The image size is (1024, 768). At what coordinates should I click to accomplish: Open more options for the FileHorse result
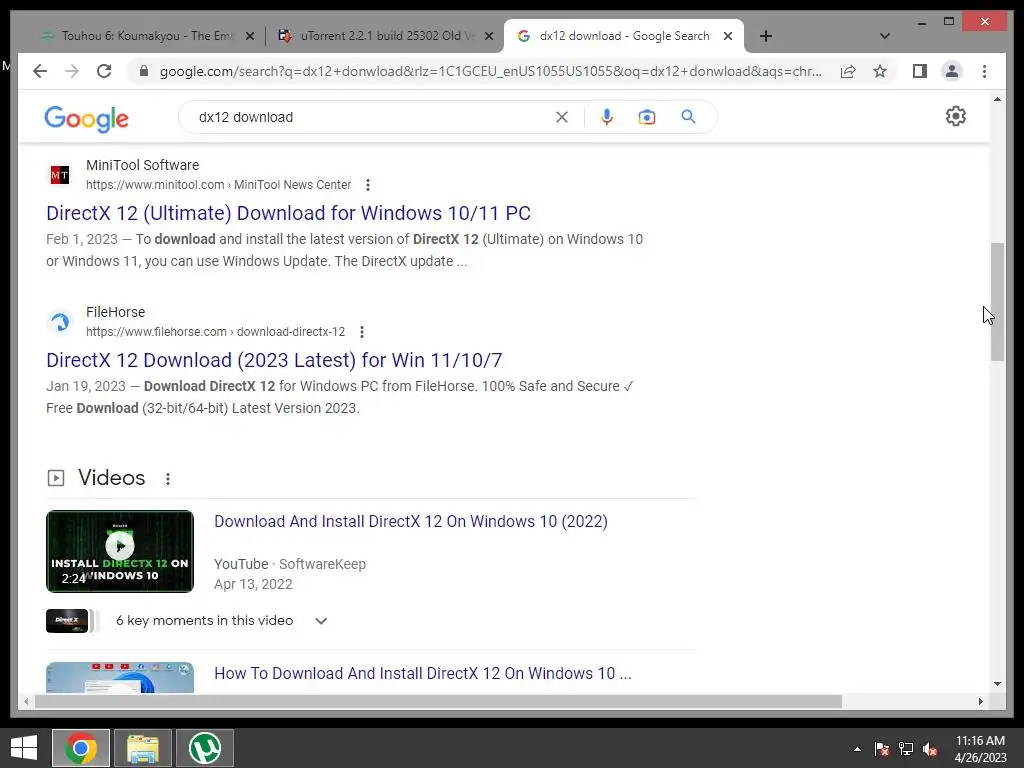(362, 332)
